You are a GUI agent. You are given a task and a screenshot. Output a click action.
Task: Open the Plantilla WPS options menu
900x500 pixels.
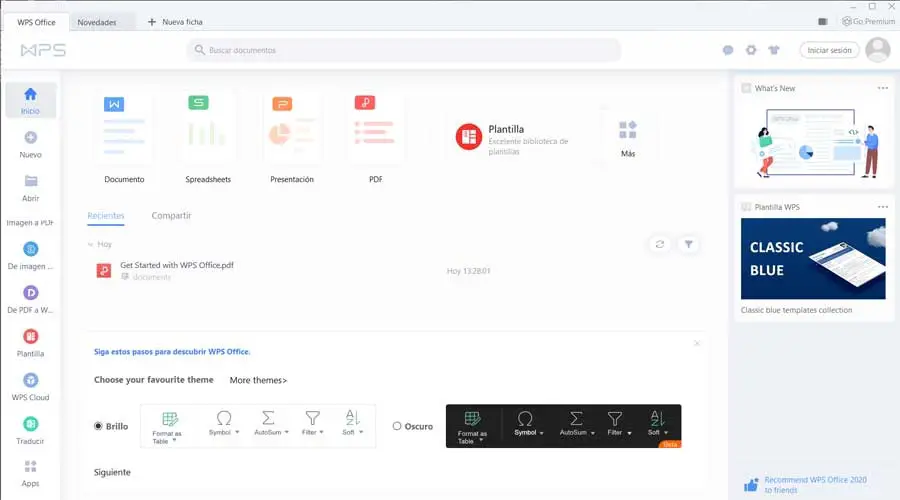pyautogui.click(x=883, y=207)
